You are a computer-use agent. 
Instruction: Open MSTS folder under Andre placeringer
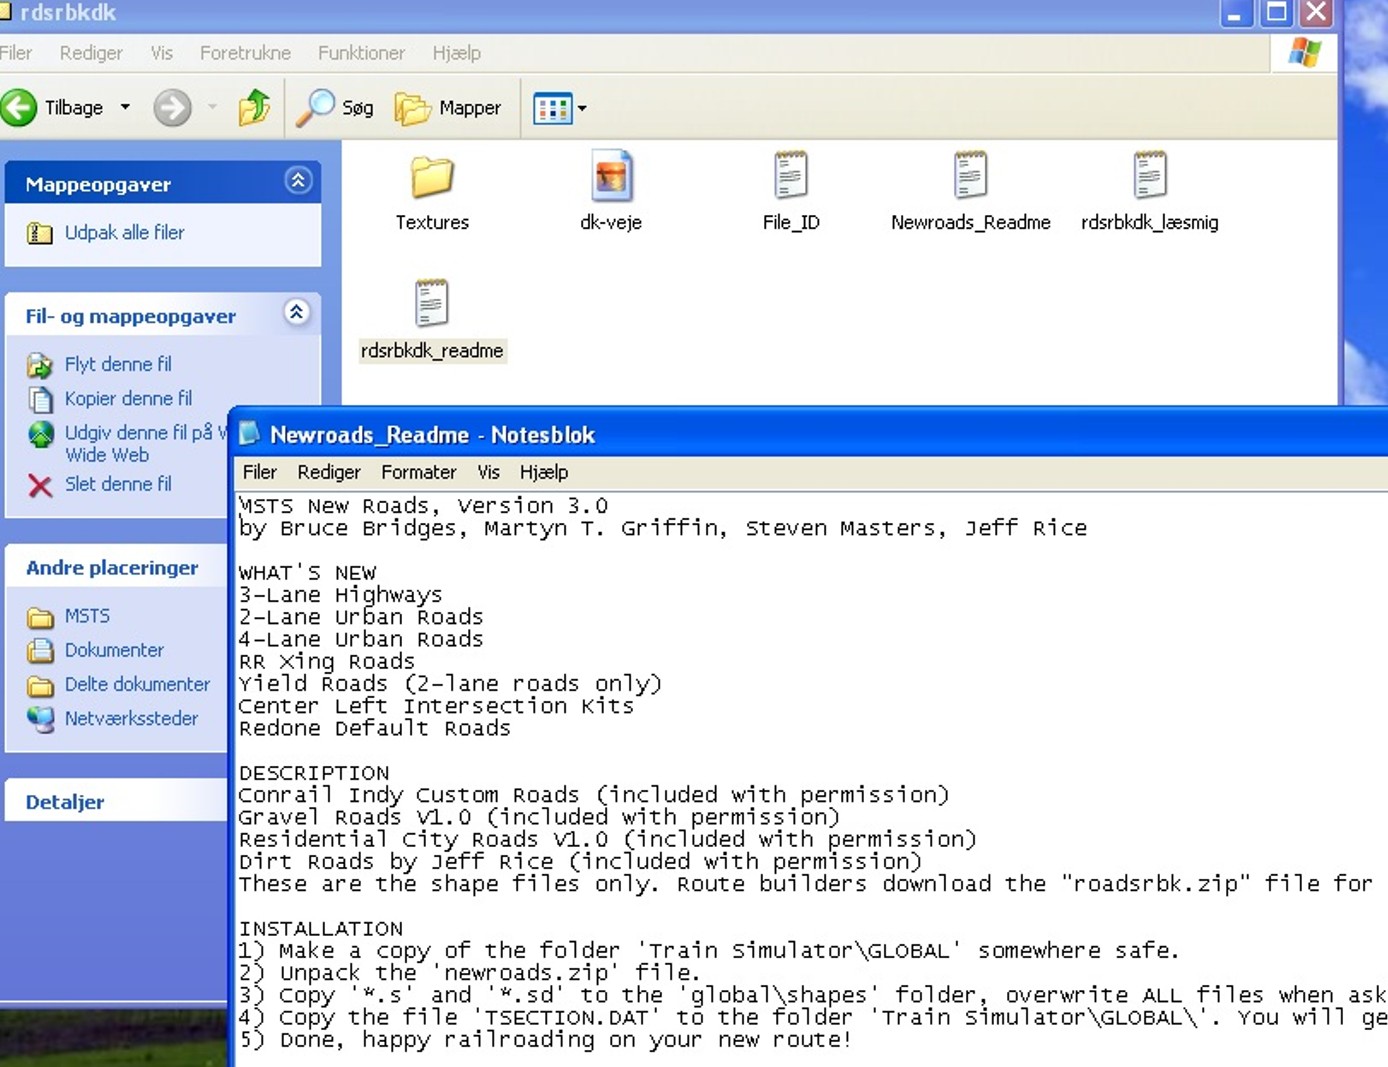coord(87,616)
